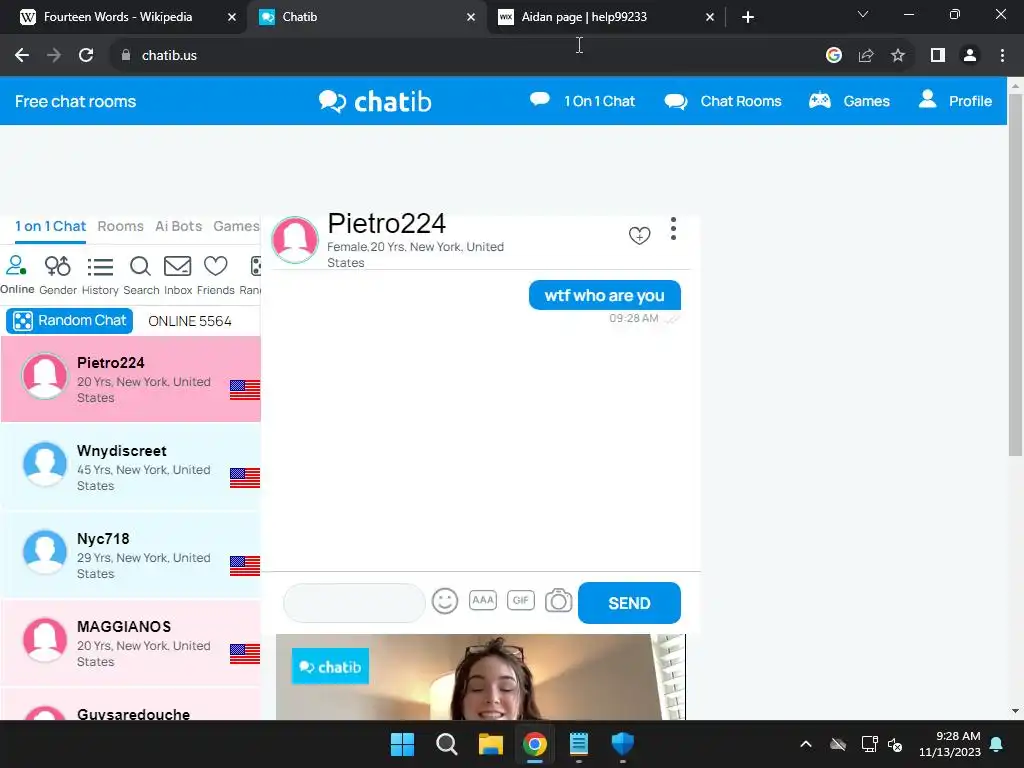Show hidden system tray icons

pyautogui.click(x=806, y=744)
